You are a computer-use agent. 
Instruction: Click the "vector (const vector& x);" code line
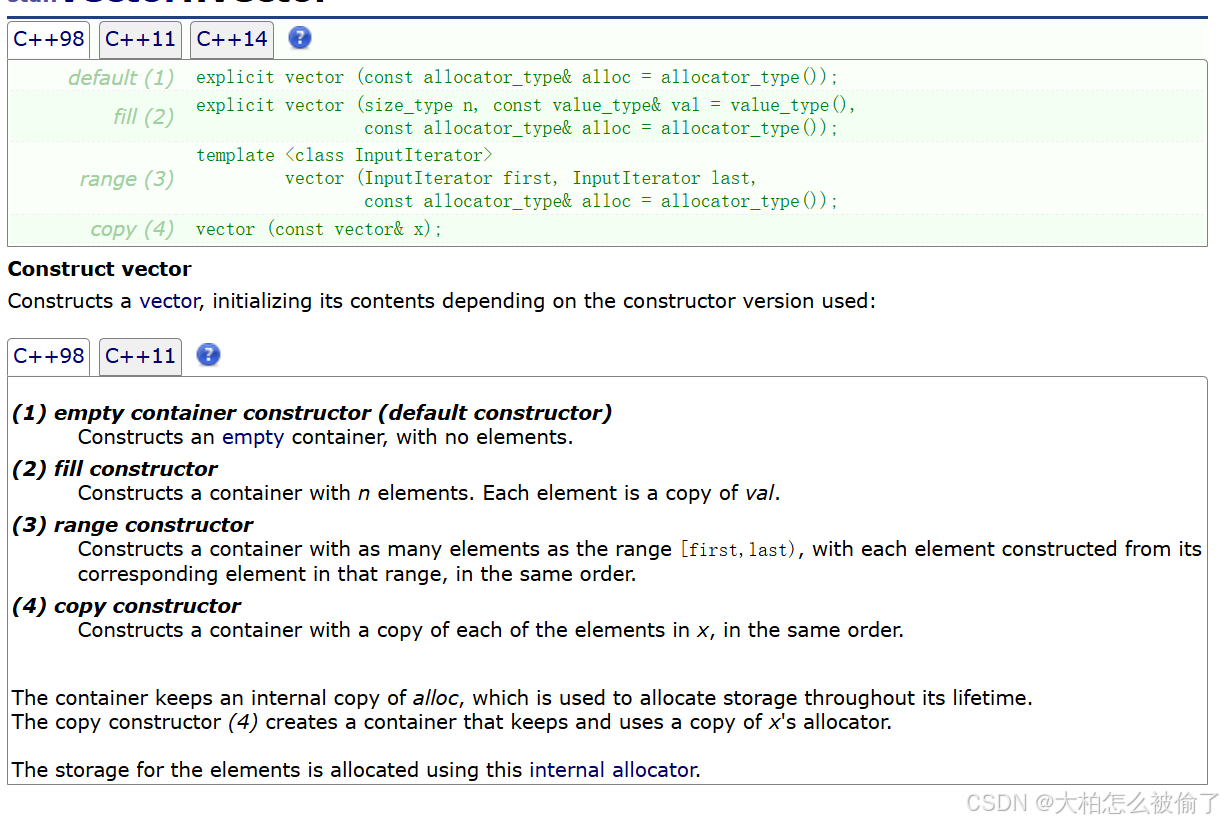(x=318, y=229)
